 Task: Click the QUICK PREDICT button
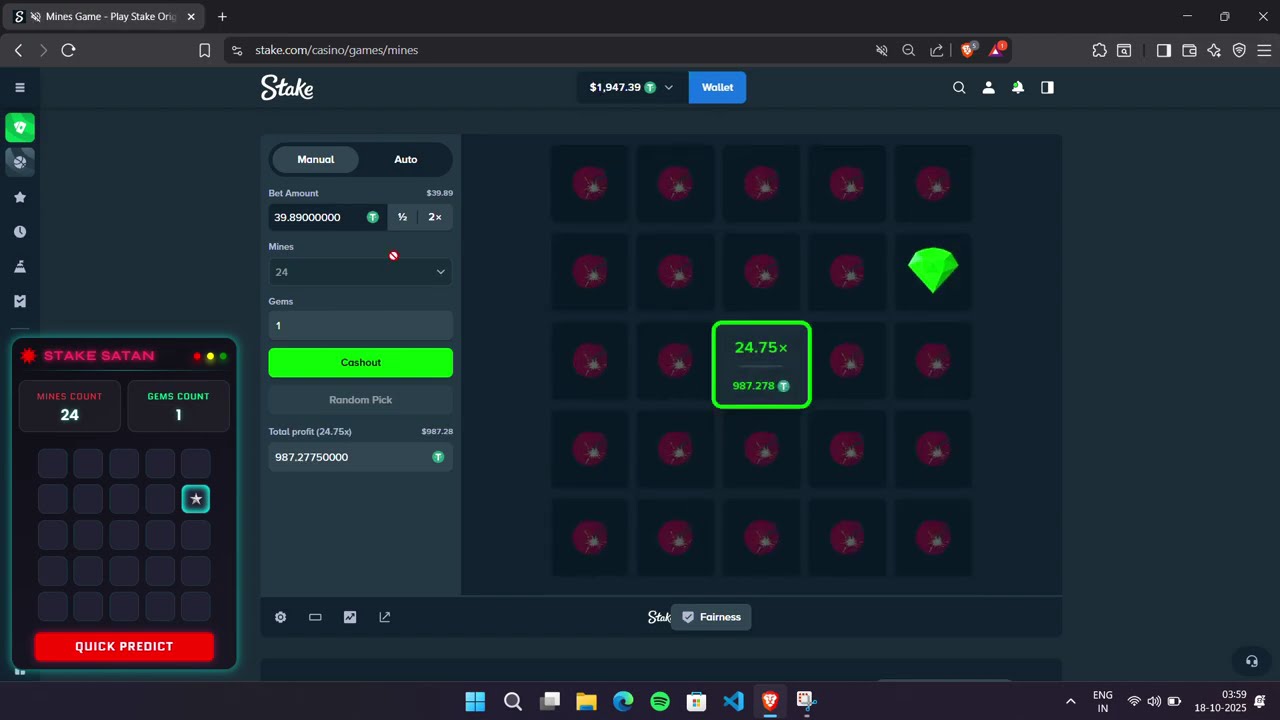coord(124,647)
